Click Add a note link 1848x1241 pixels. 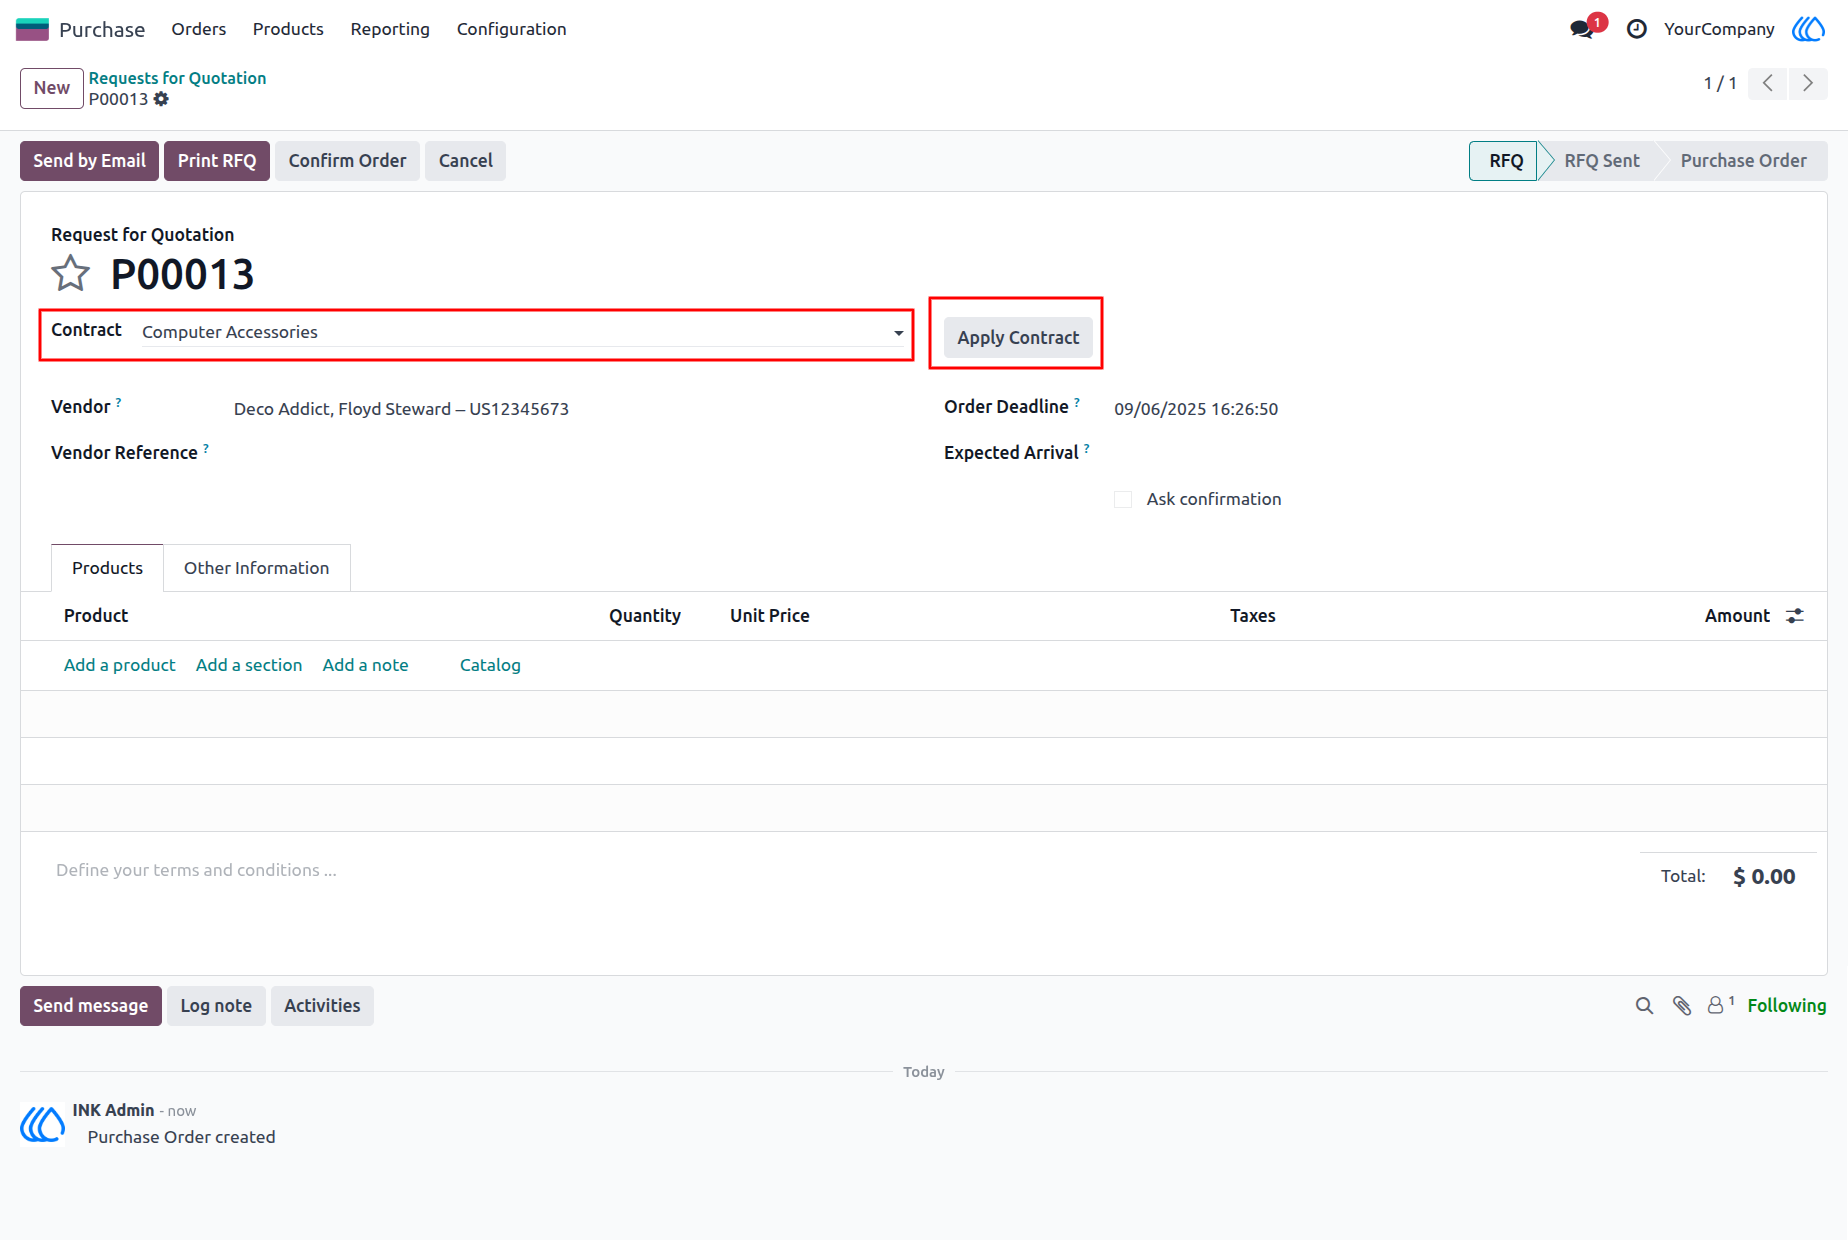click(x=365, y=665)
